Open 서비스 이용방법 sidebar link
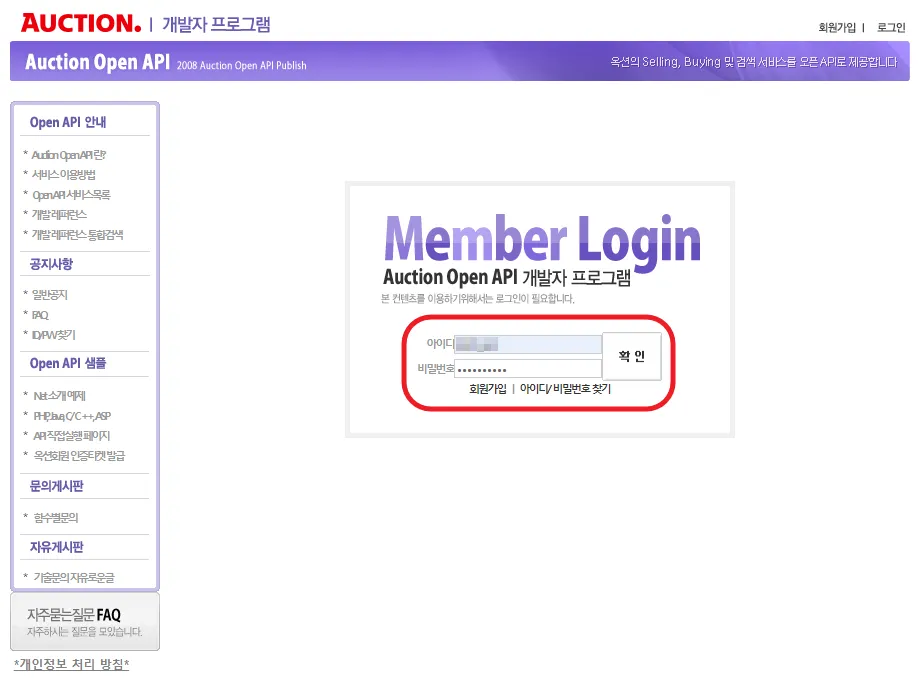Screen dimensions: 920x683 pyautogui.click(x=63, y=175)
